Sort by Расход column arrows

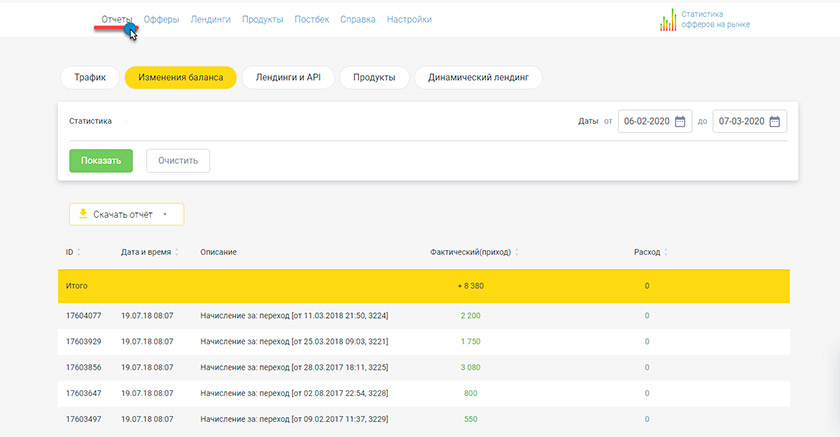pos(666,252)
